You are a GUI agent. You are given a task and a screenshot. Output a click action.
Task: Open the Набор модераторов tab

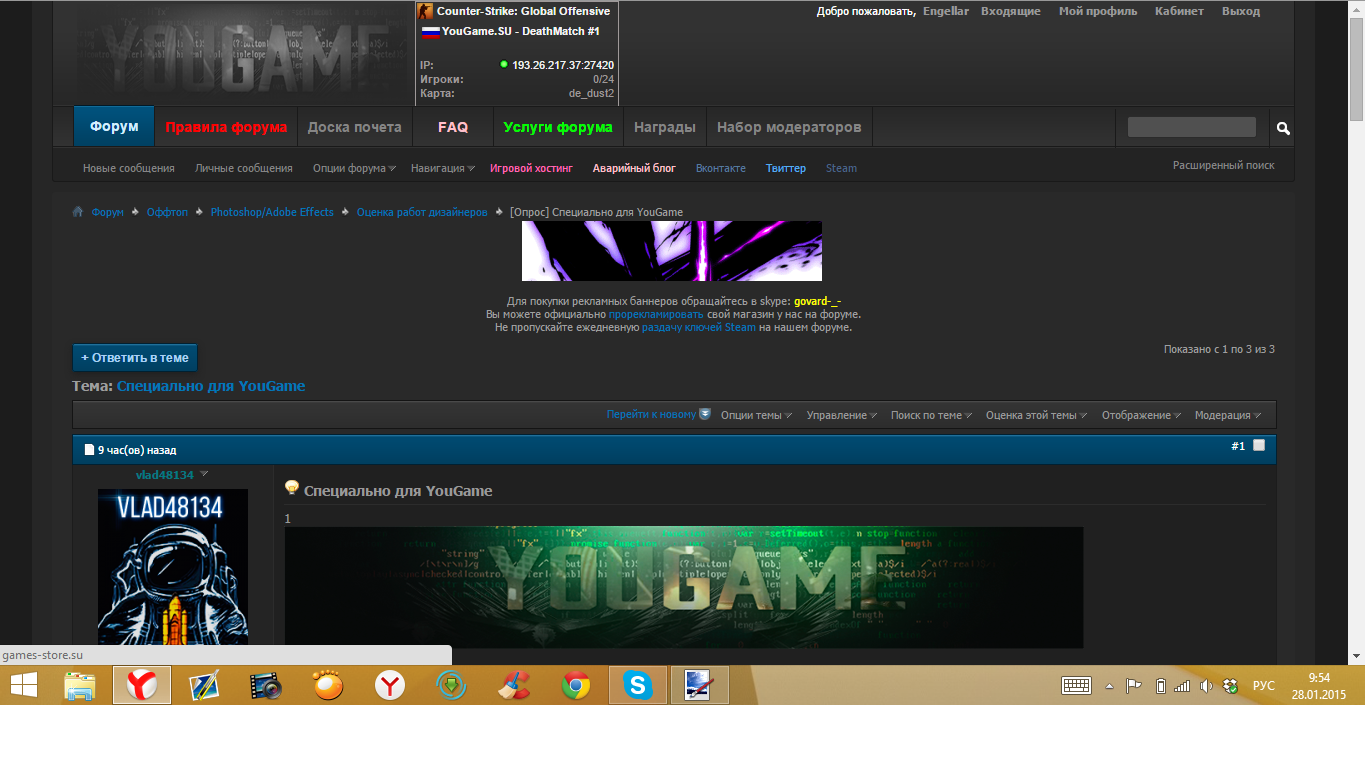[789, 127]
